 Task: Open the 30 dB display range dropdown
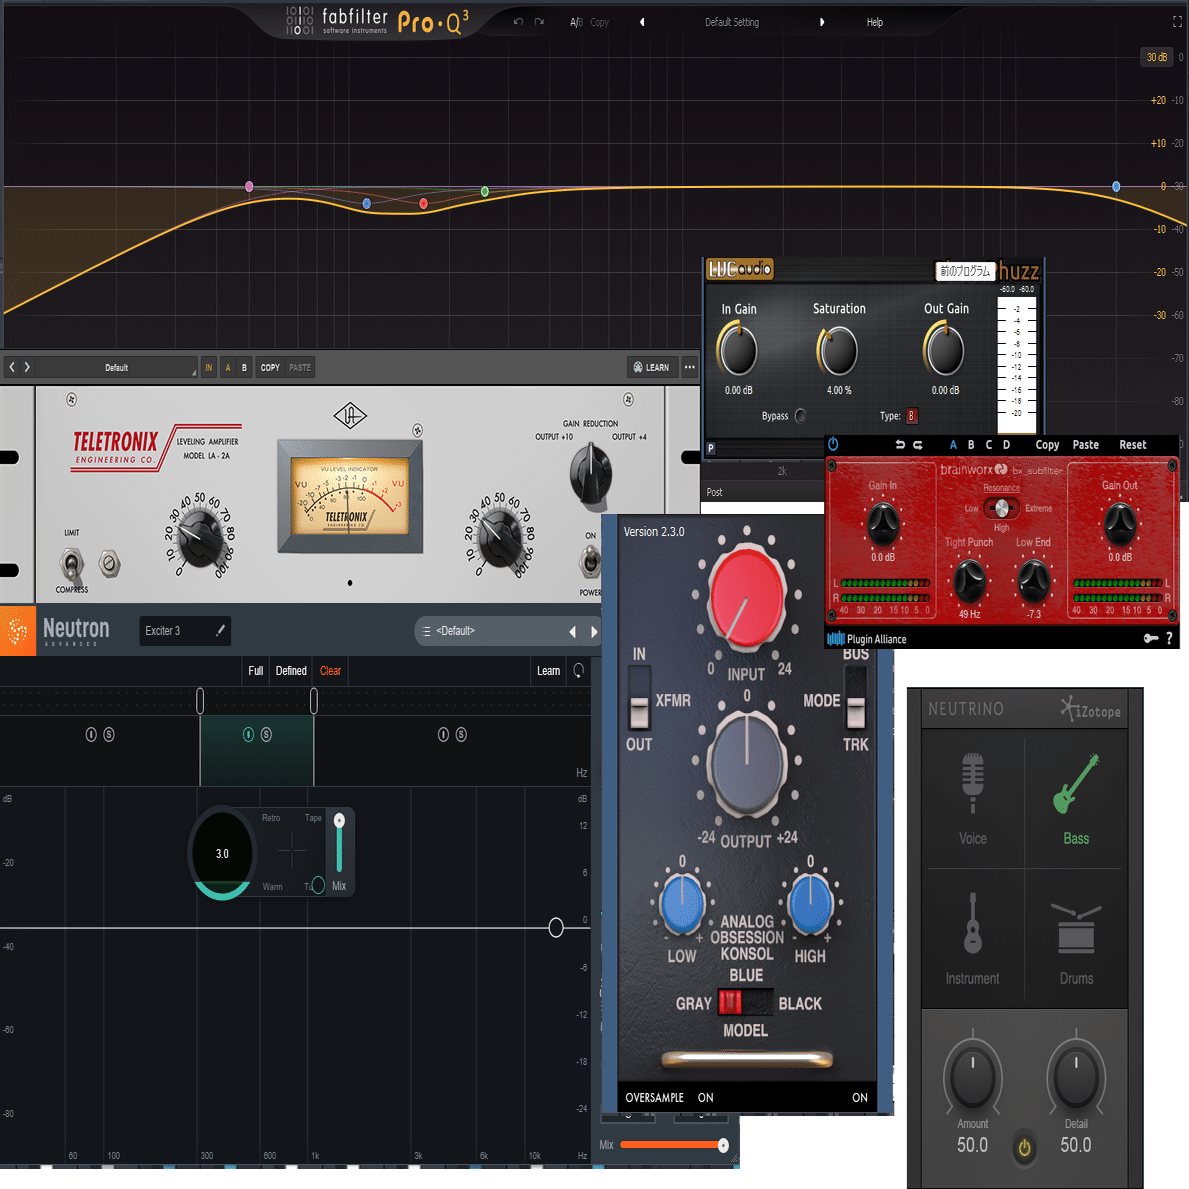click(x=1156, y=57)
